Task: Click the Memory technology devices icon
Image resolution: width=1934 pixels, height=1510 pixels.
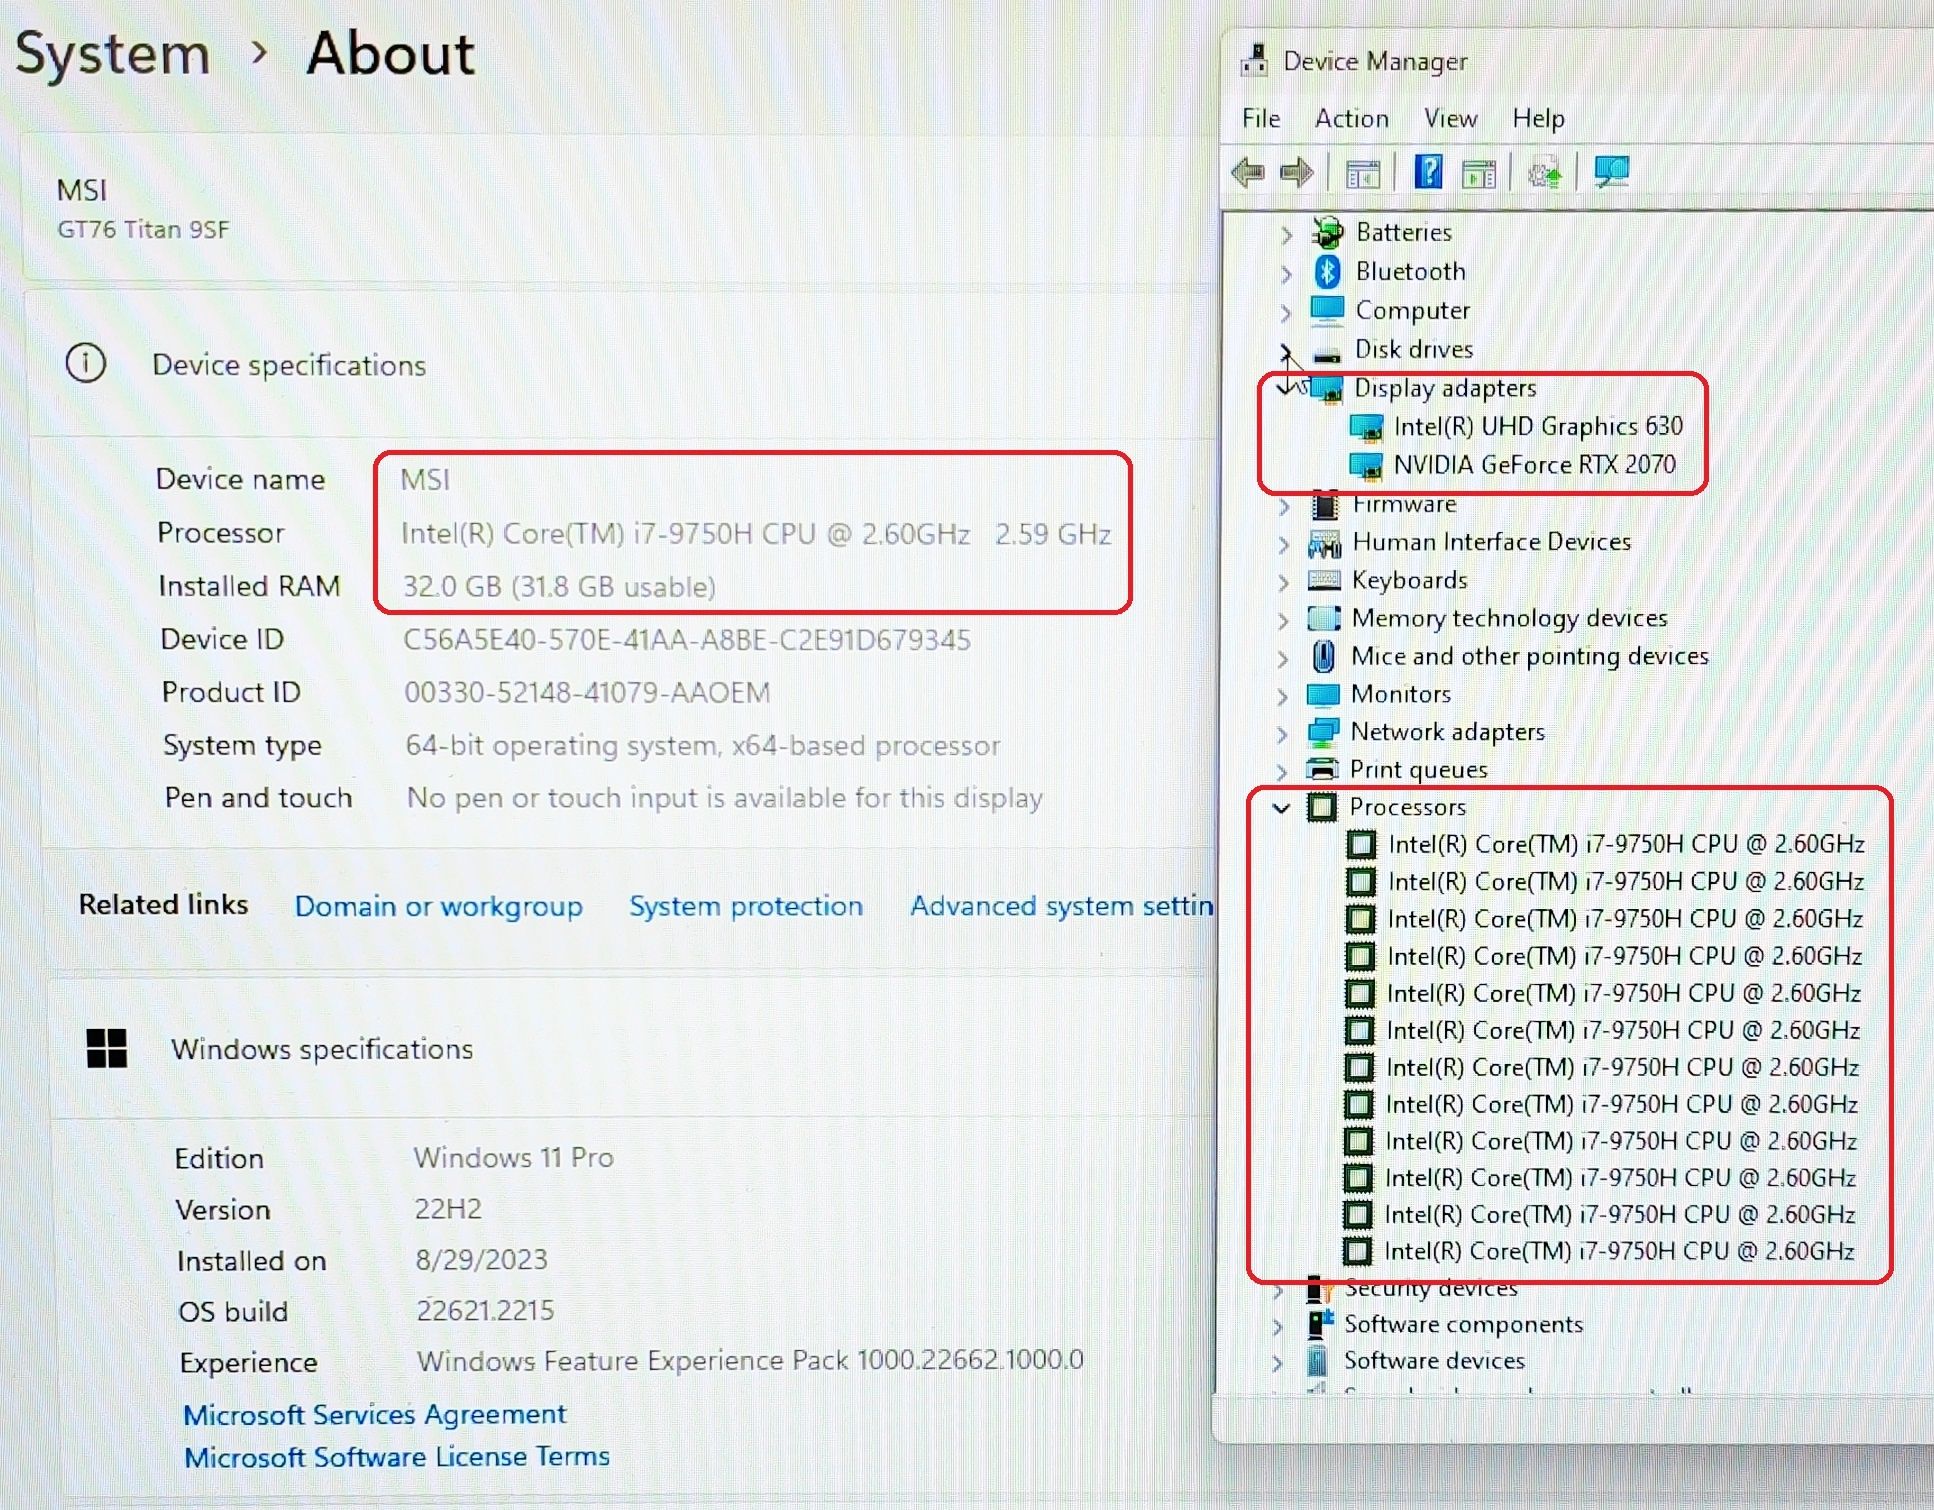Action: tap(1324, 618)
